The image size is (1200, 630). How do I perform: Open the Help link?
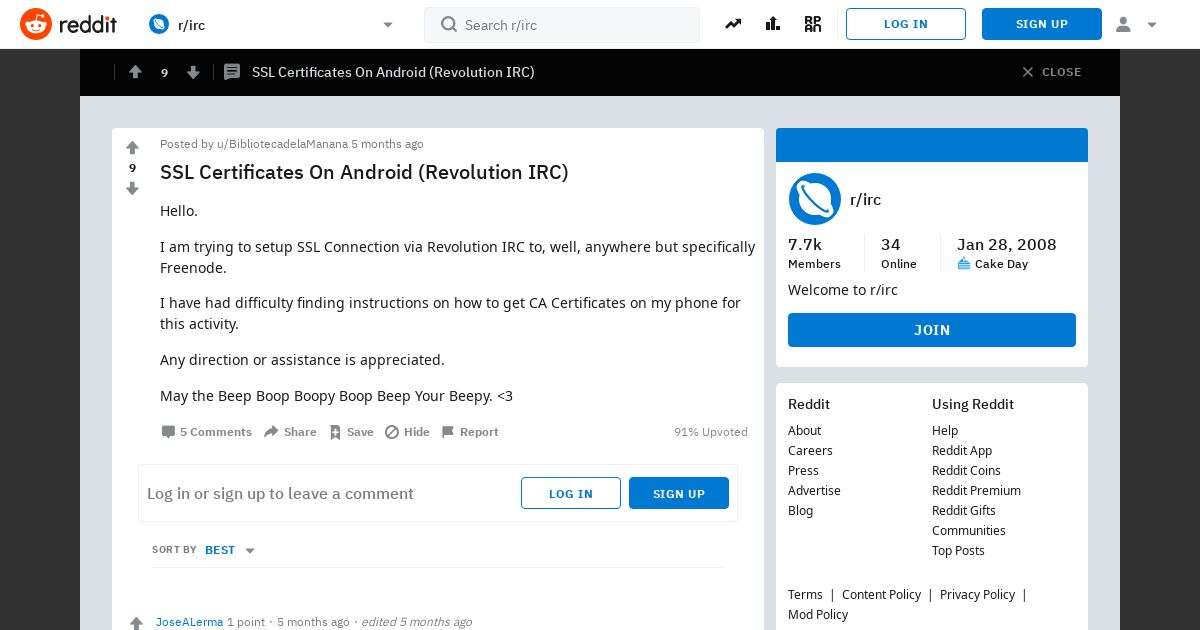tap(945, 430)
